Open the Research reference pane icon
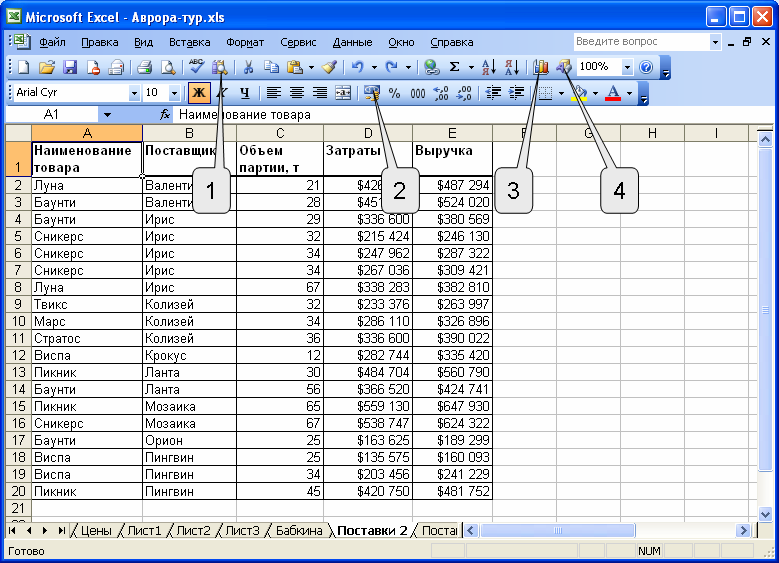This screenshot has width=779, height=563. 220,67
